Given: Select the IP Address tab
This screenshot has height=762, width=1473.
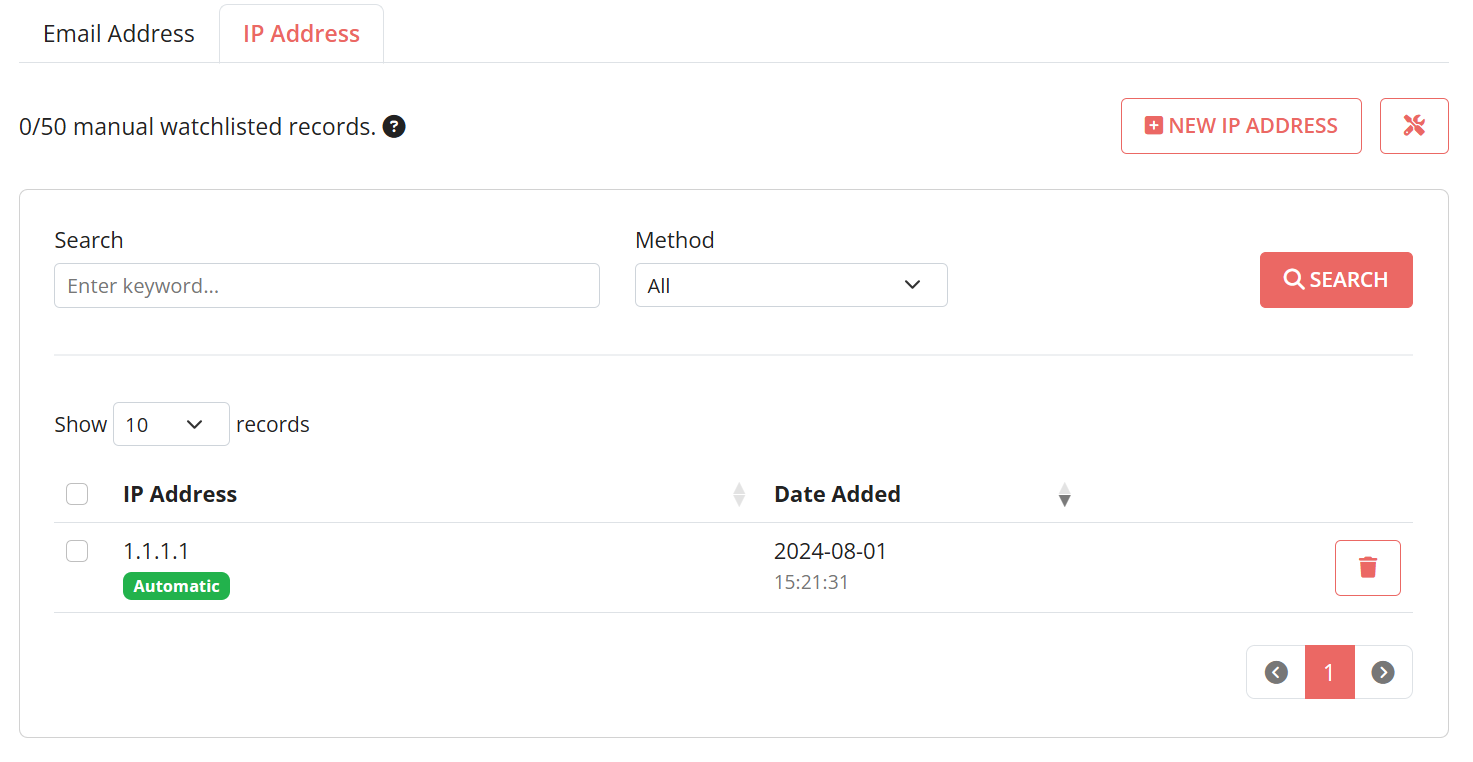Looking at the screenshot, I should pyautogui.click(x=301, y=33).
